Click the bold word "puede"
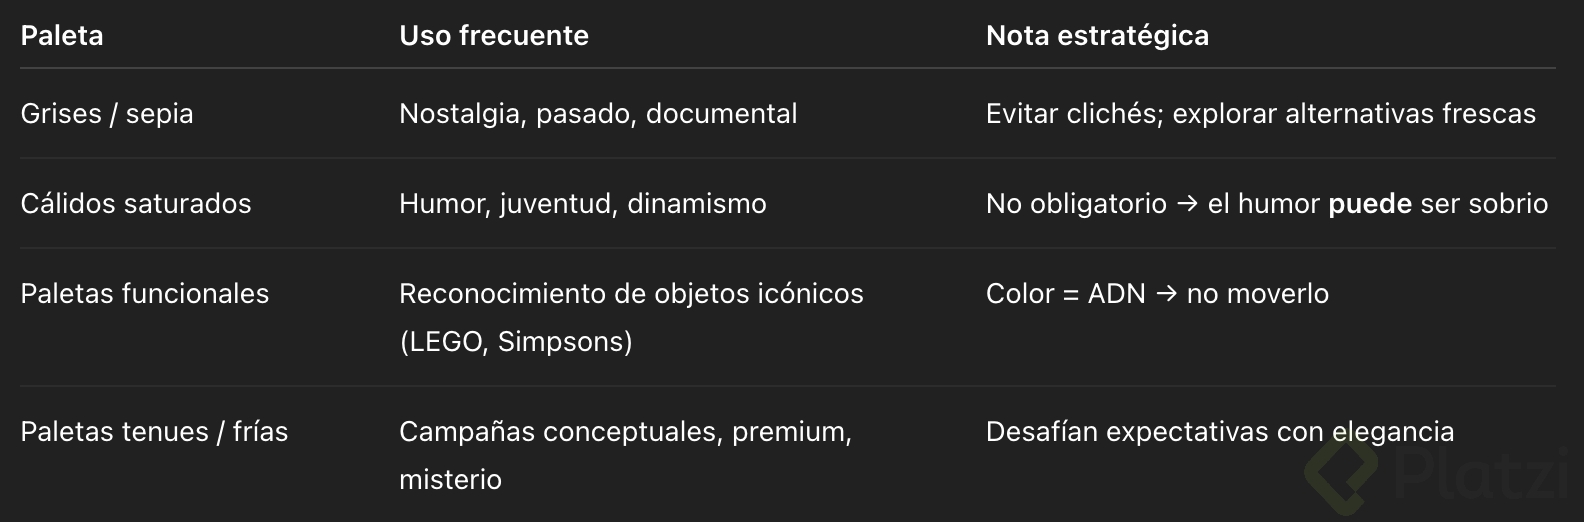The image size is (1584, 522). pos(1370,204)
